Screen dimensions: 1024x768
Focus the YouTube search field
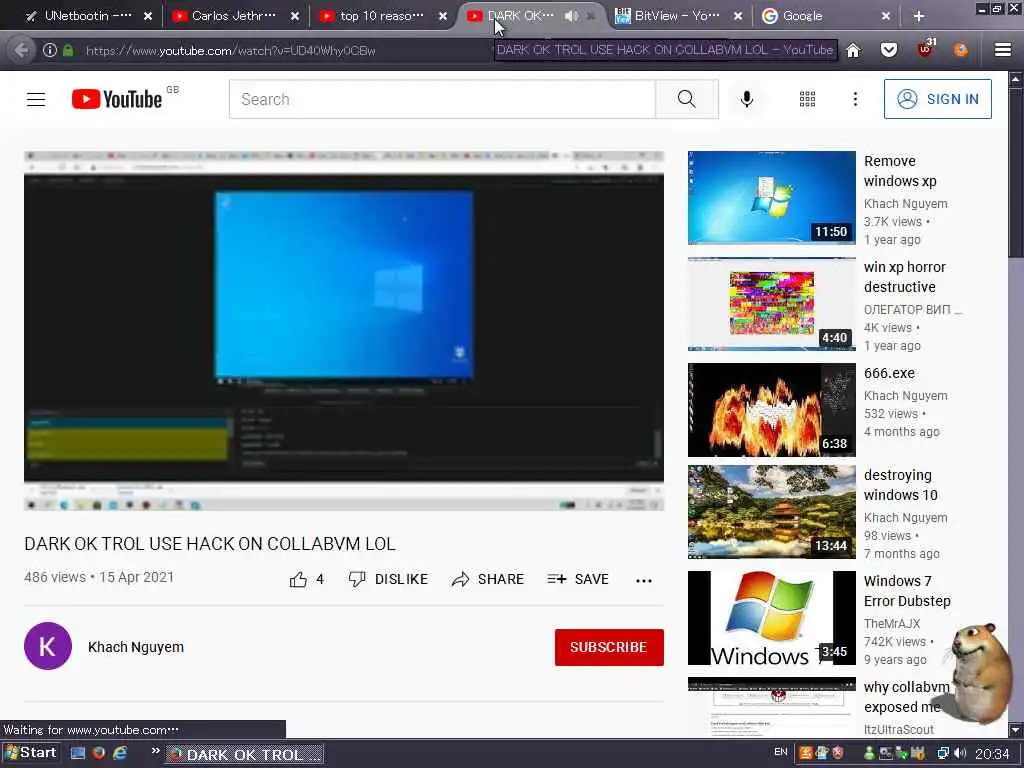pos(442,99)
